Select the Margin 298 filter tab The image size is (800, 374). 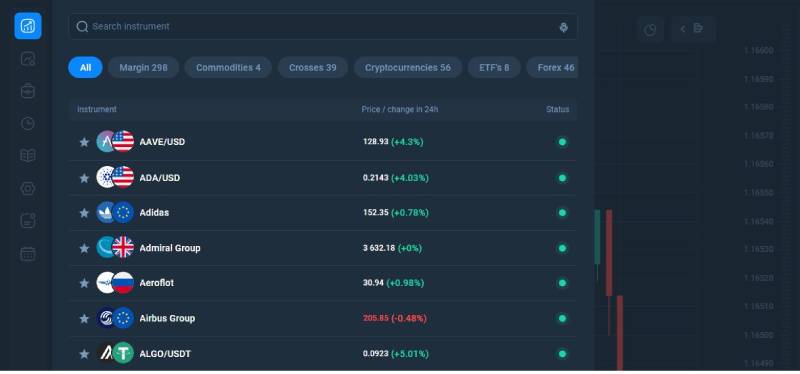[143, 67]
